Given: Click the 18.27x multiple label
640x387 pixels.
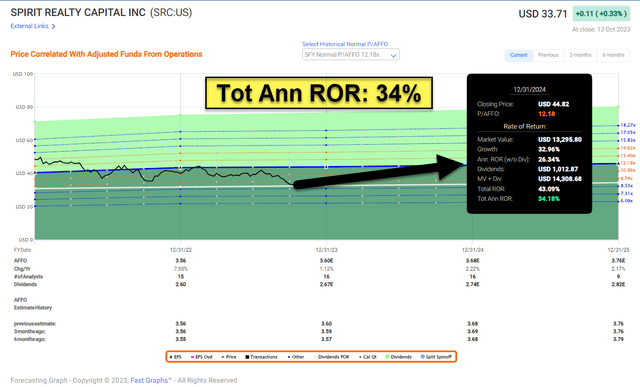Looking at the screenshot, I should pyautogui.click(x=628, y=125).
